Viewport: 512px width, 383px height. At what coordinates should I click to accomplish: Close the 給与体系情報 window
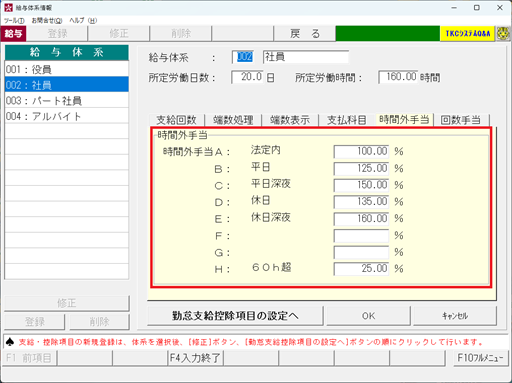(500, 8)
